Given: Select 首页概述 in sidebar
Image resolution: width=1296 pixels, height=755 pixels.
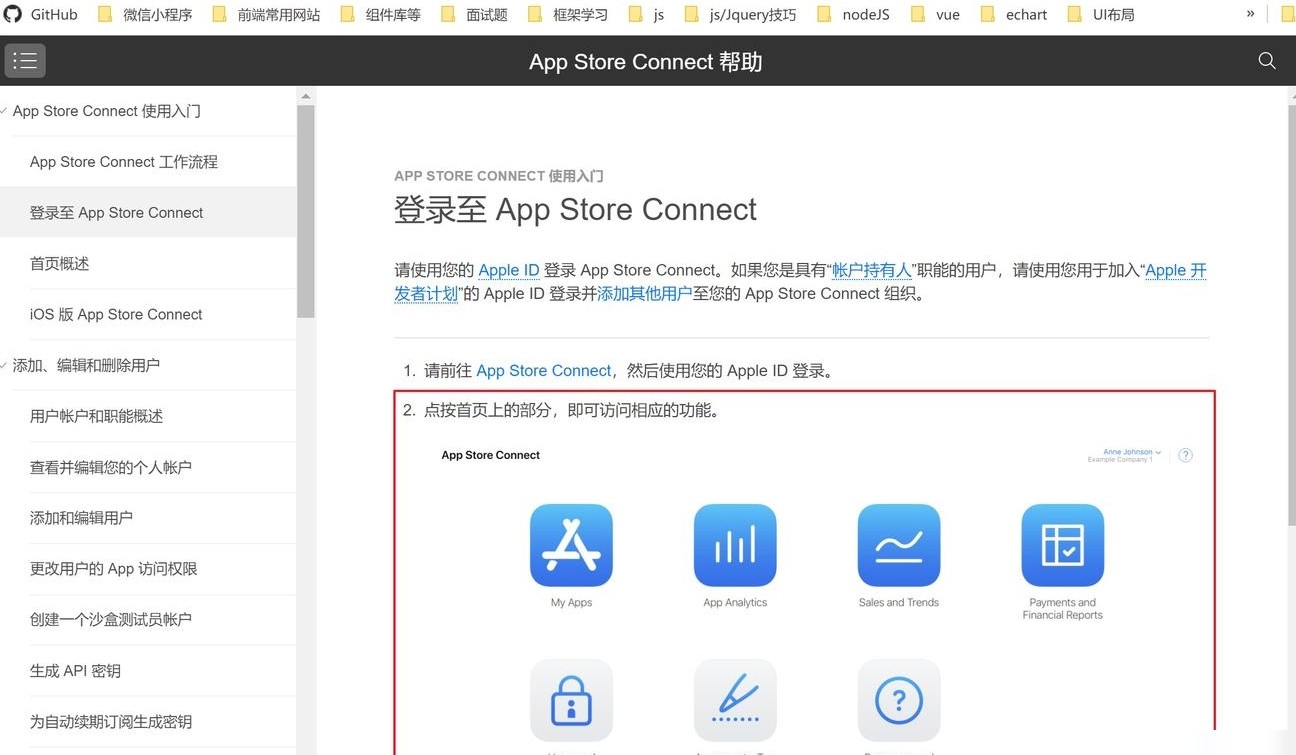Looking at the screenshot, I should point(148,264).
